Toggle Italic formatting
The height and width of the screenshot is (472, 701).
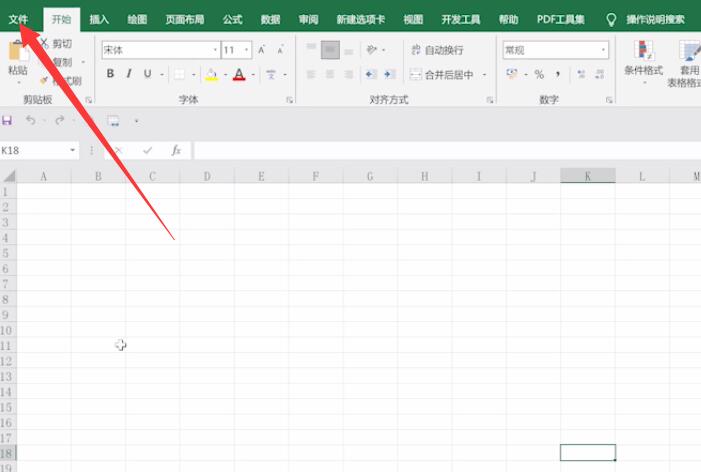pos(129,74)
